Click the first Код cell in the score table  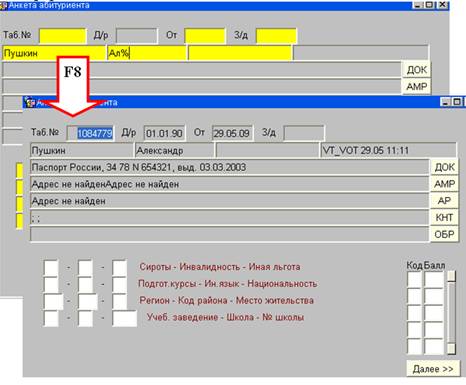[x=414, y=279]
